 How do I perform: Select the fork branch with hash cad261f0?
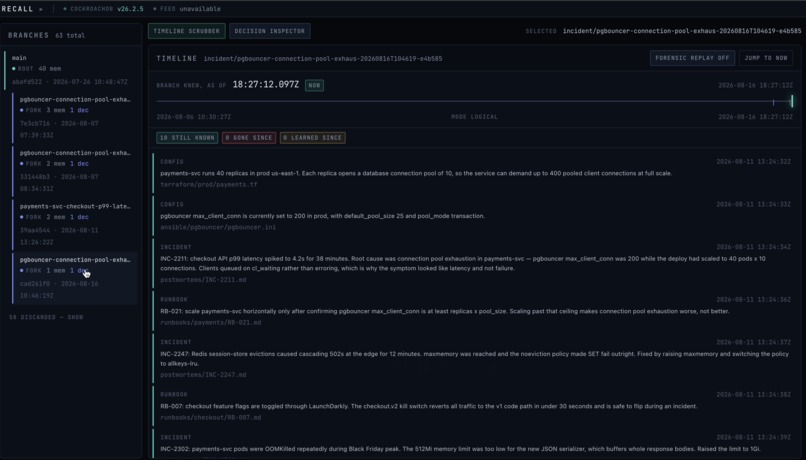75,278
